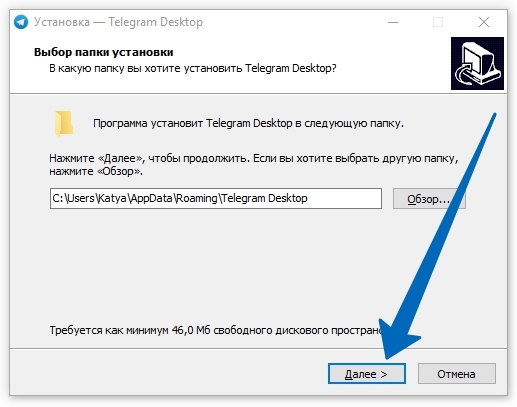Continue installation with Далее button
The image size is (517, 407).
click(367, 374)
